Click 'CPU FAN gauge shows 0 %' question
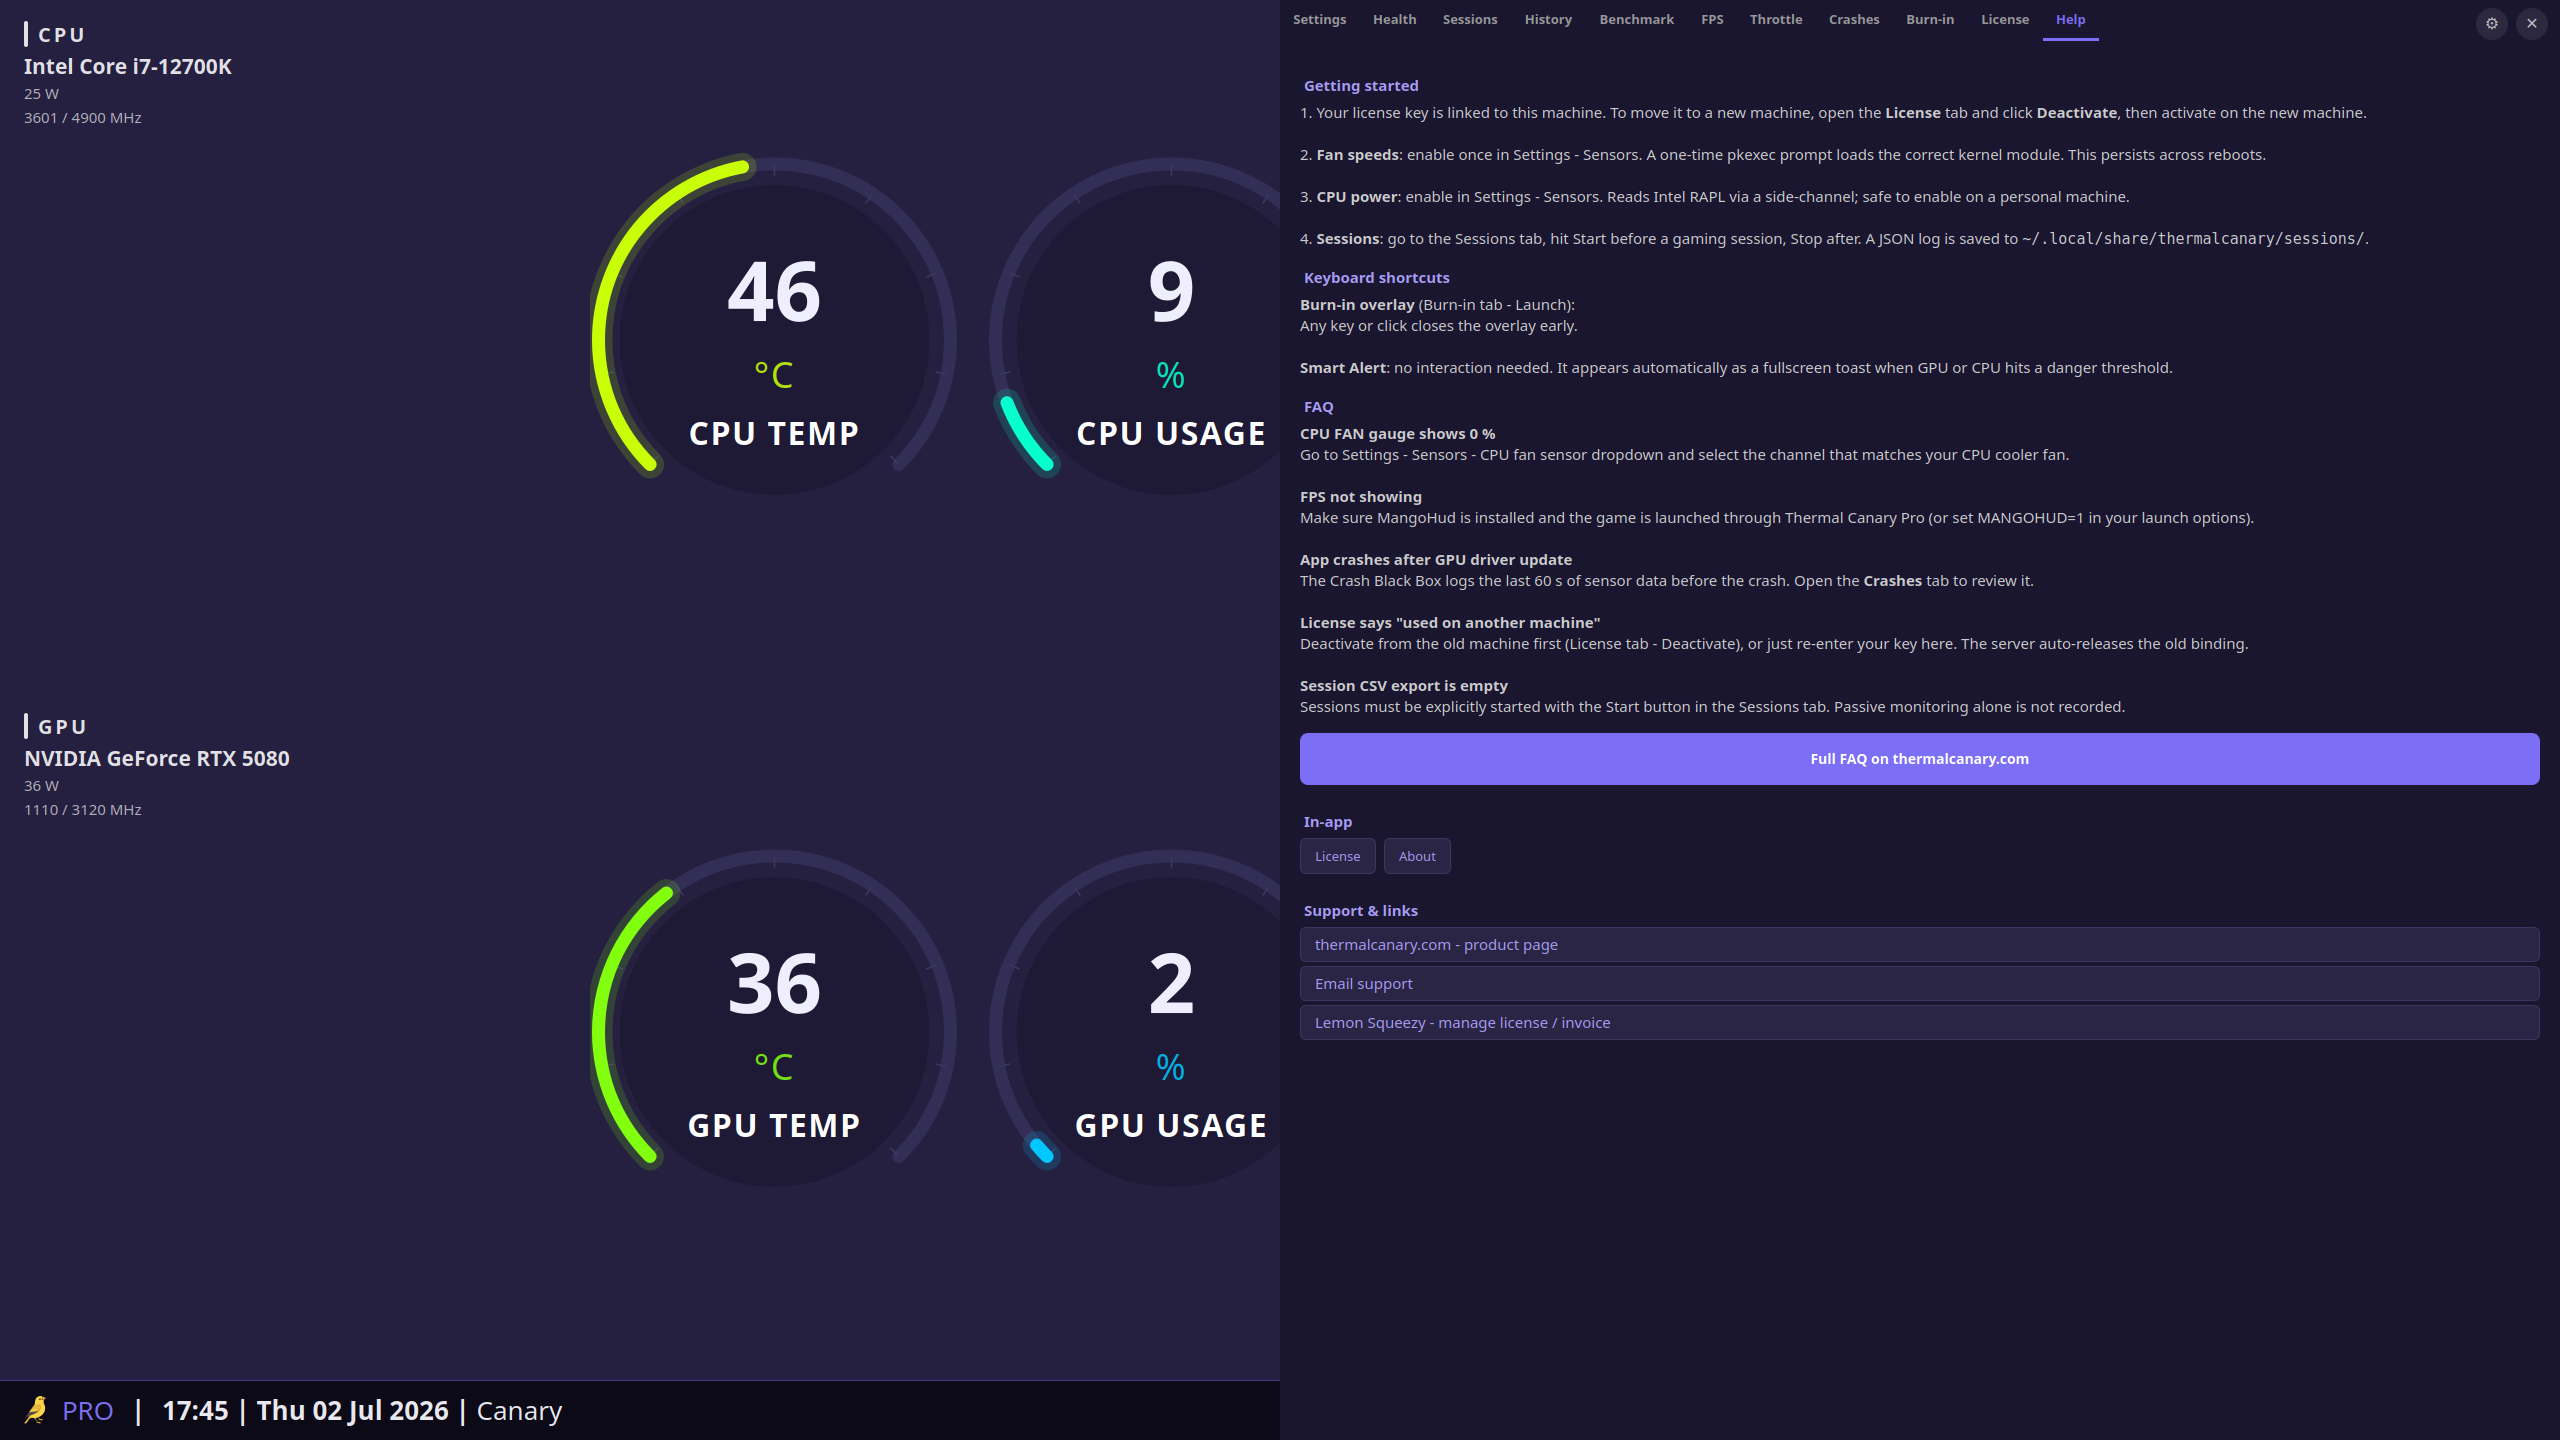Viewport: 2560px width, 1440px height. click(x=1397, y=434)
